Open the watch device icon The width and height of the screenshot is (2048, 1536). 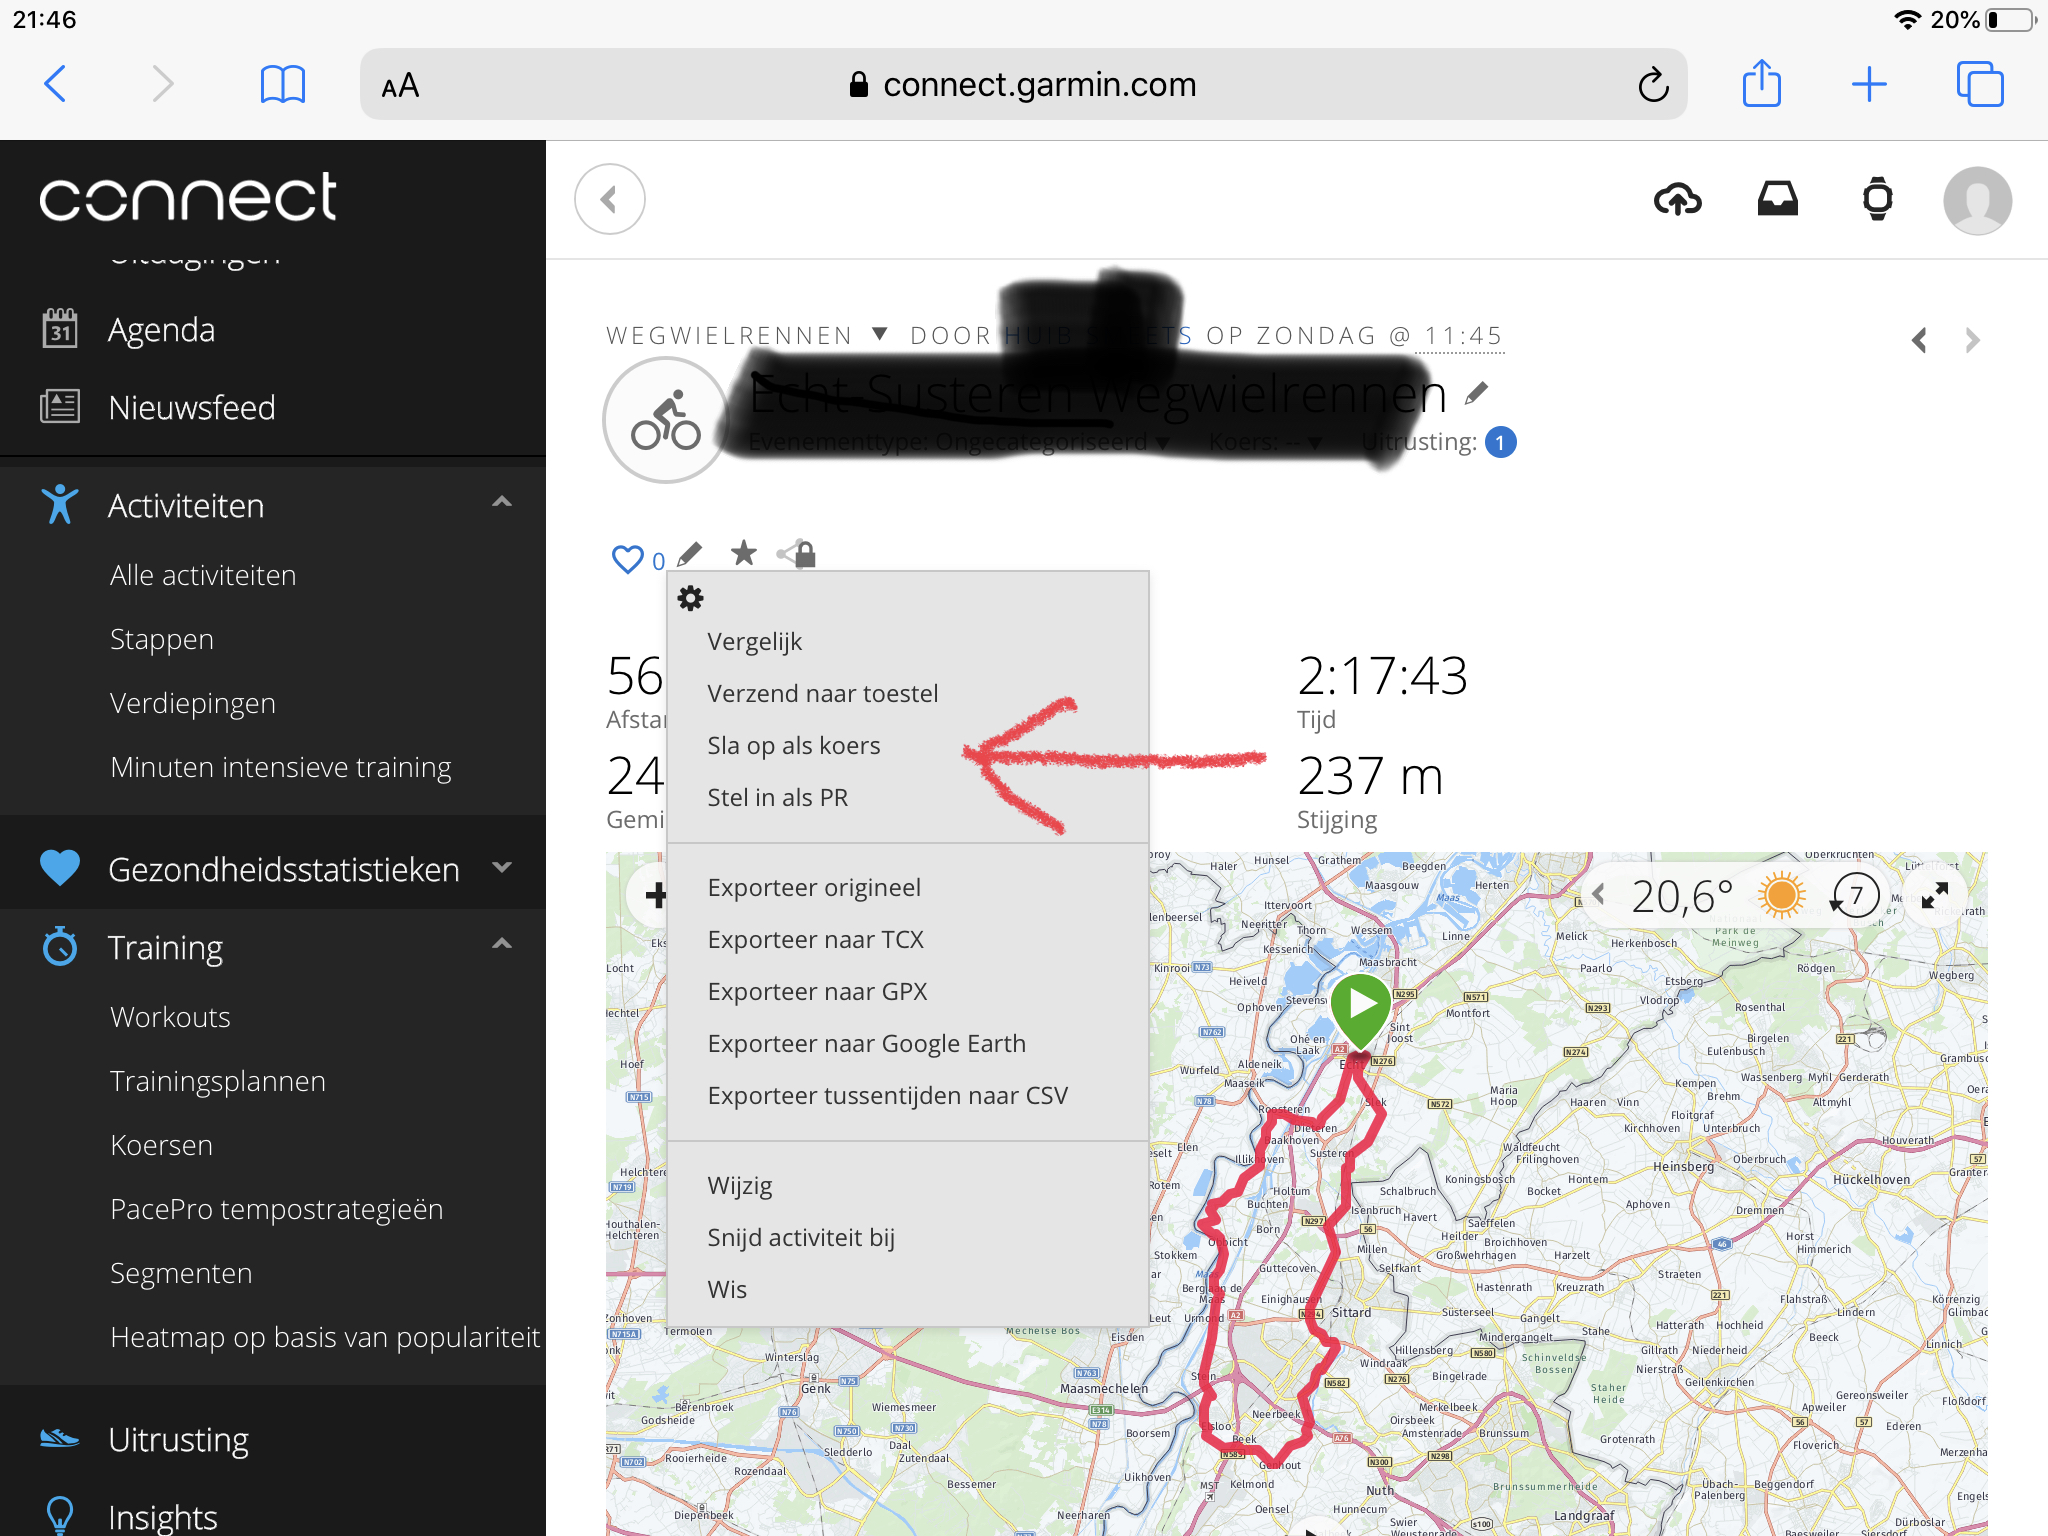pos(1877,199)
